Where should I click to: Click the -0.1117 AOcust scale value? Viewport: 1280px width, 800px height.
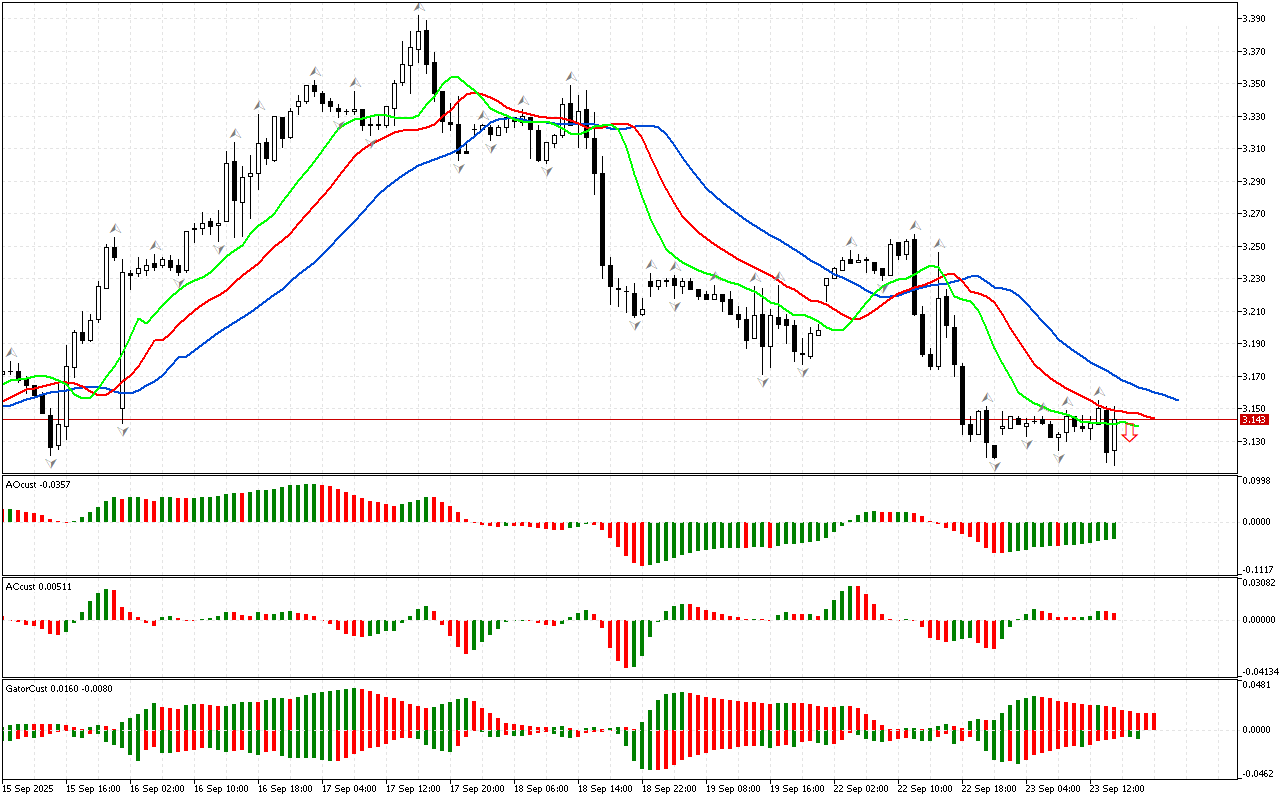point(1256,568)
